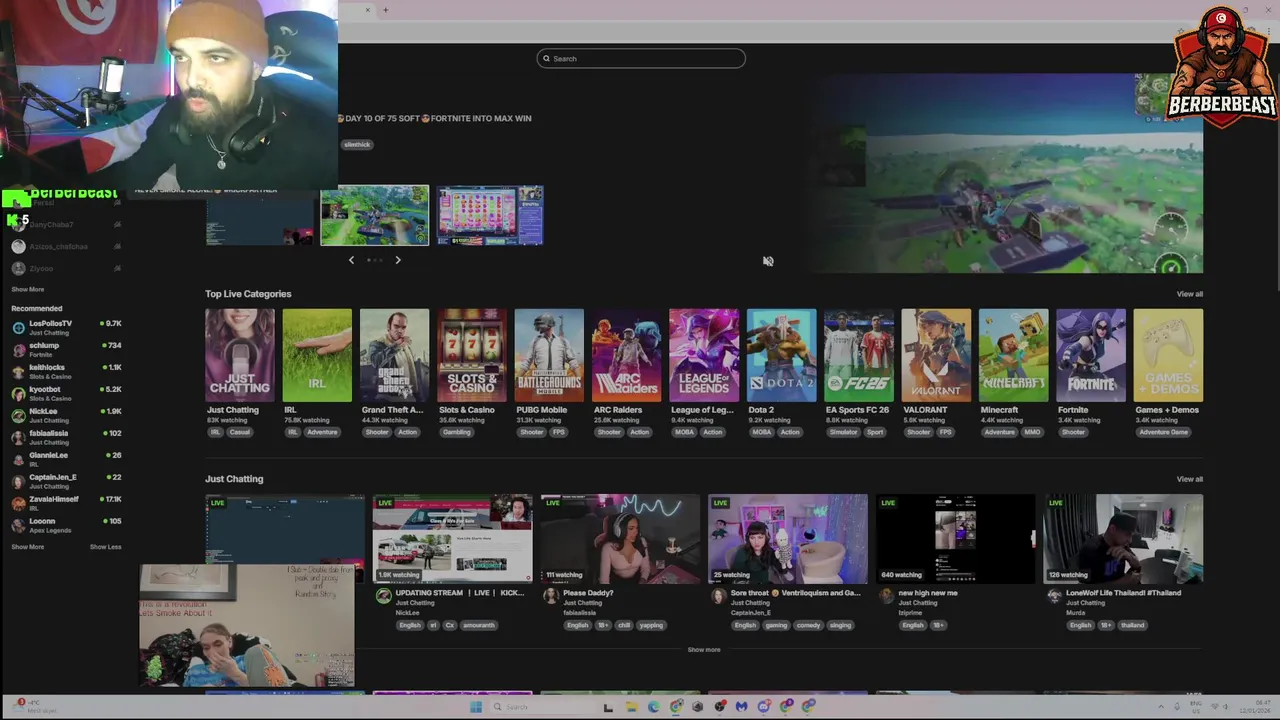
Task: Open schlump recommended channel avatar
Action: [x=18, y=349]
